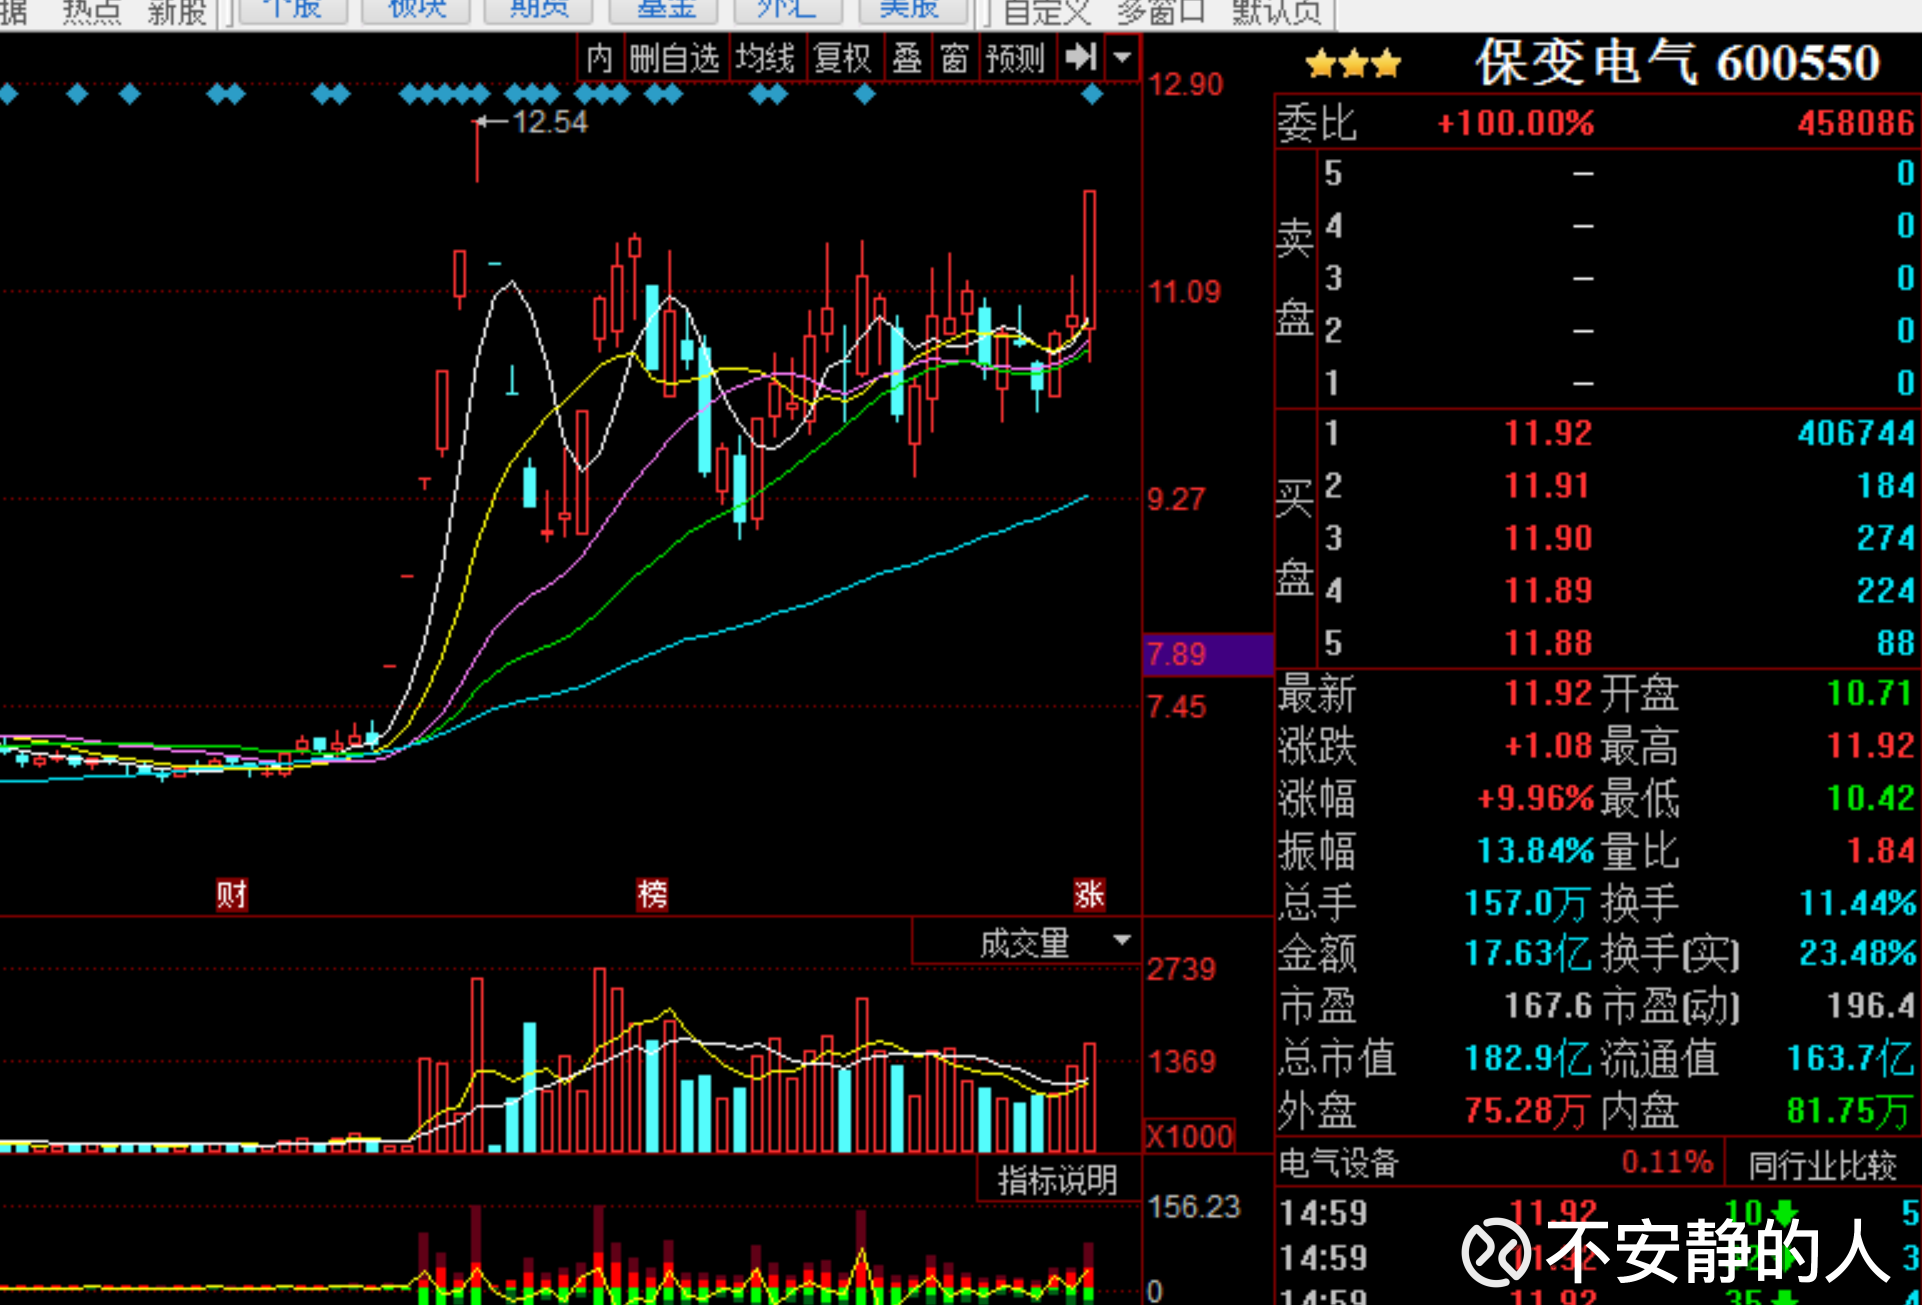
Task: Click the 换手 11.44% value
Action: coord(1858,903)
